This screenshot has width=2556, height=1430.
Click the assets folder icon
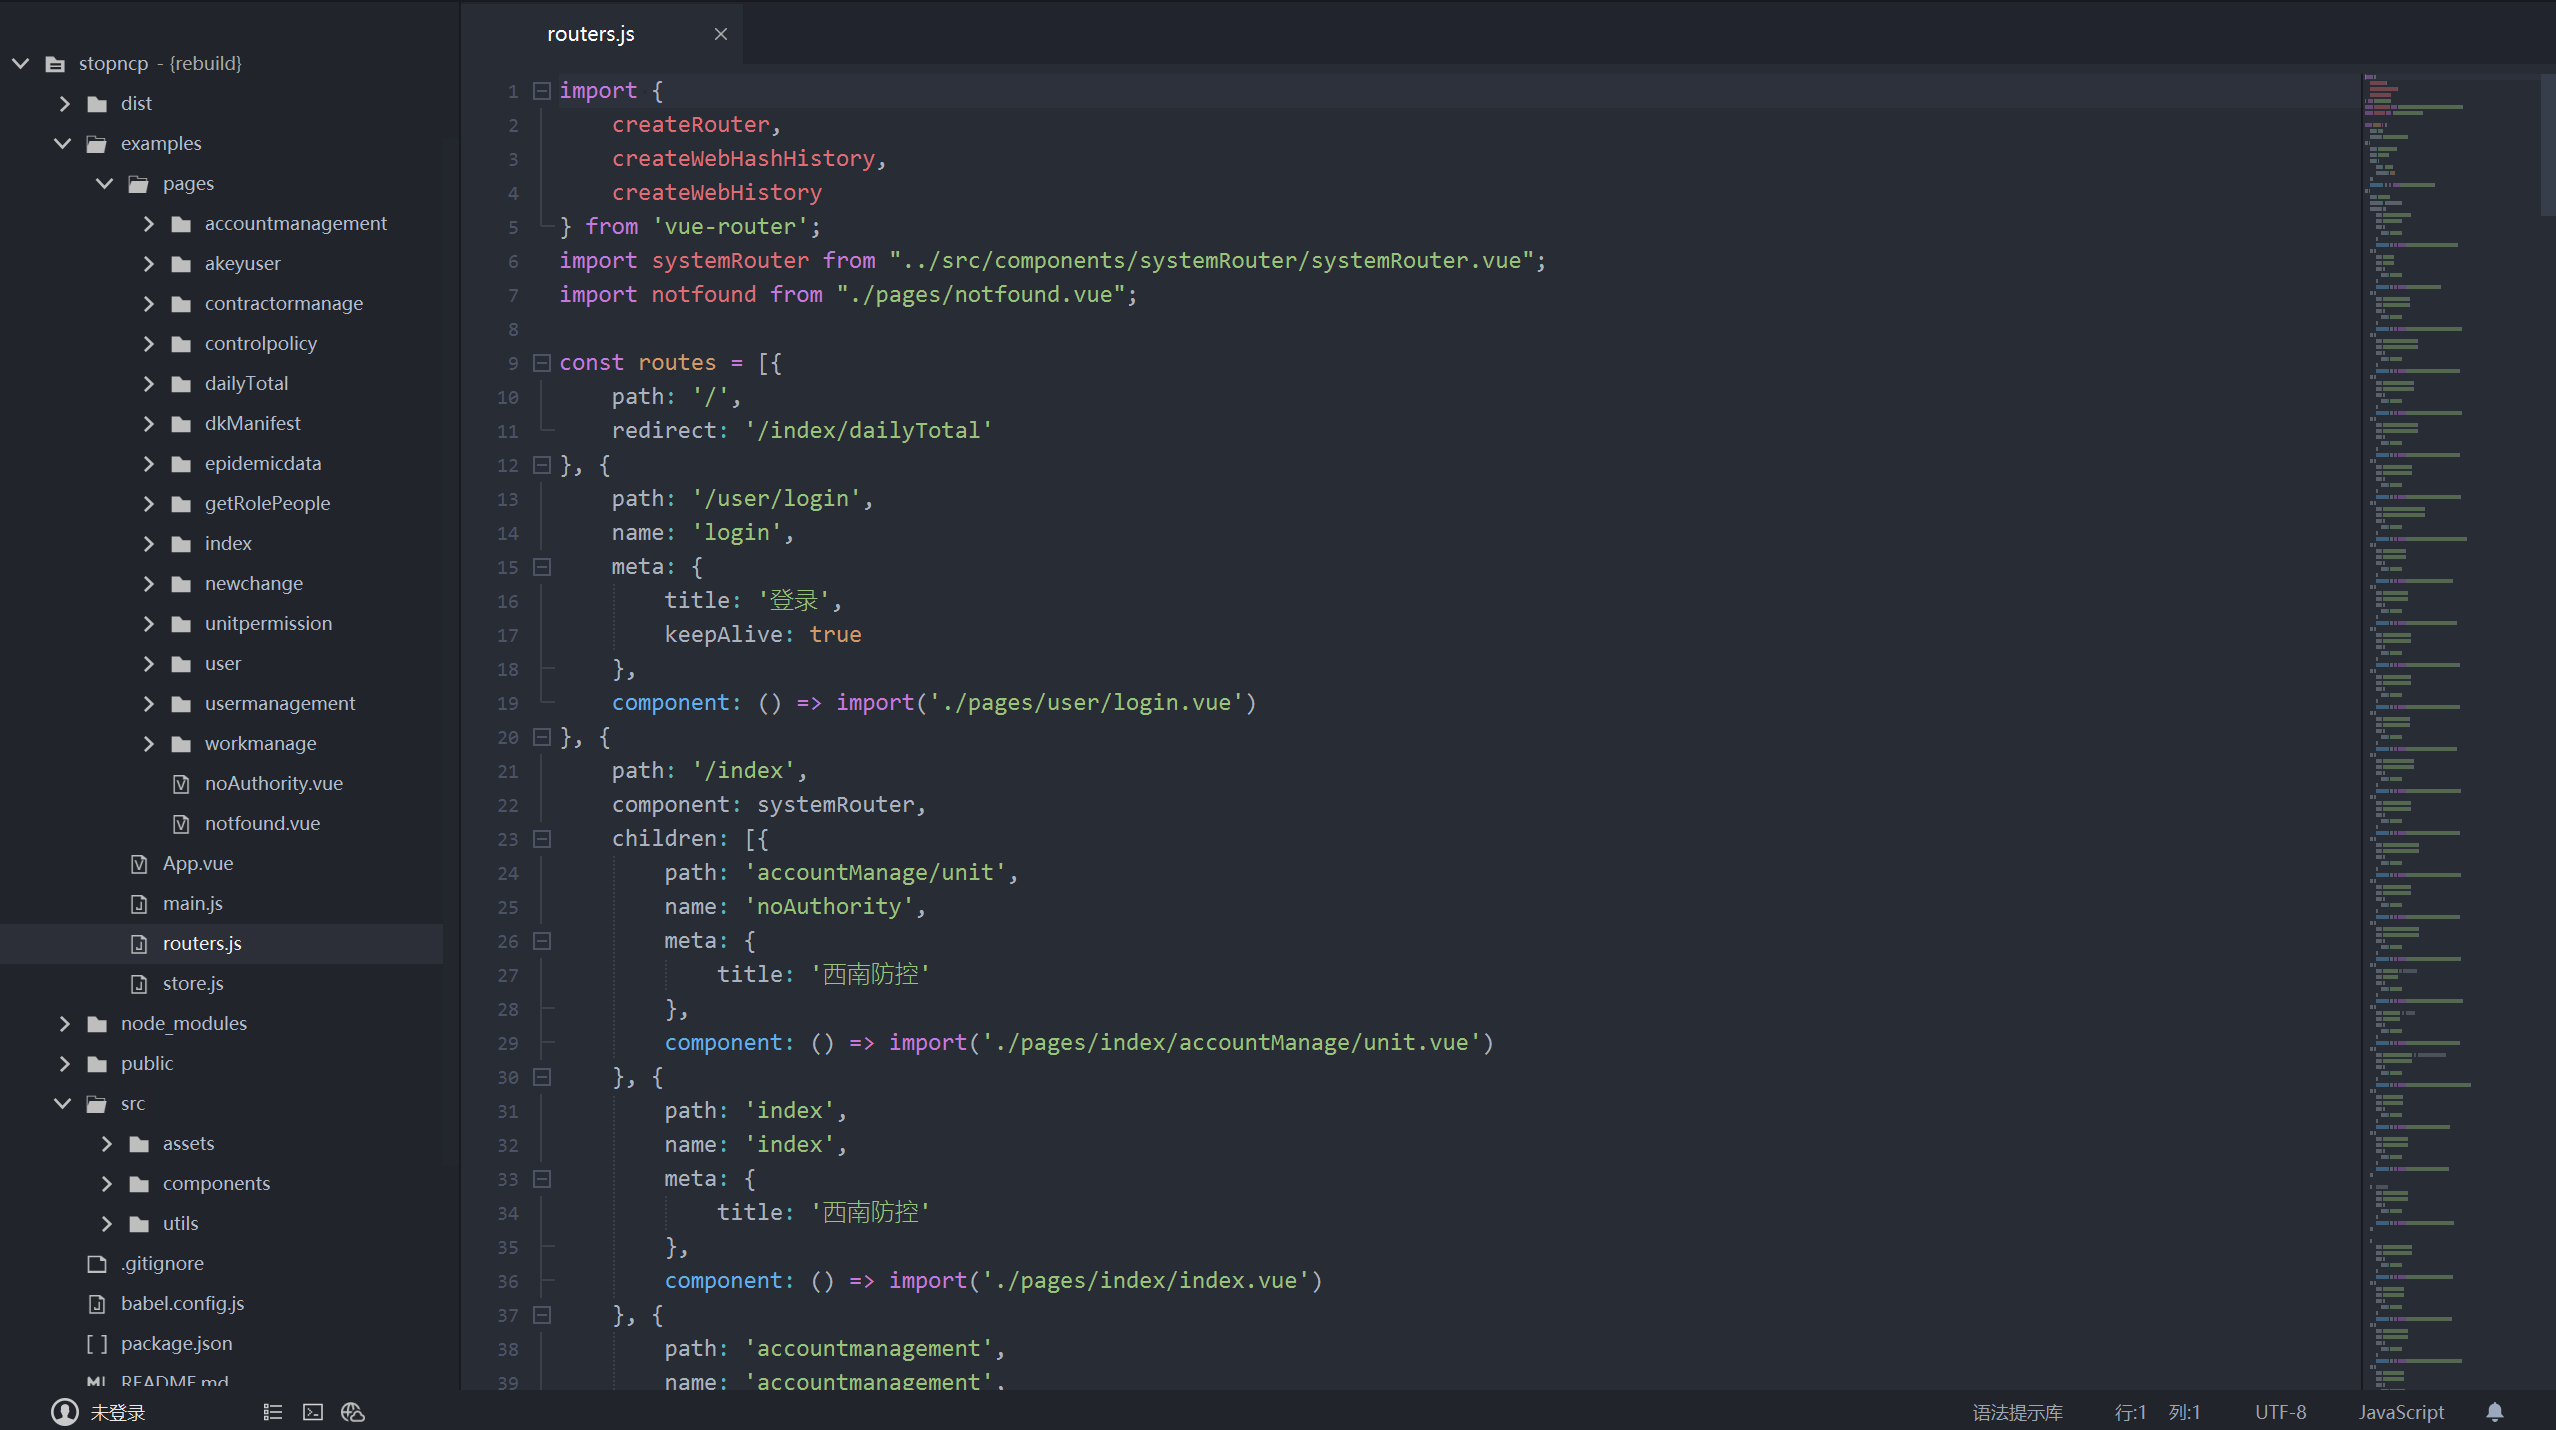tap(139, 1144)
